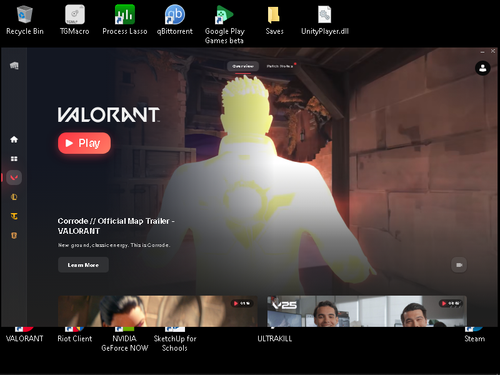Screen dimensions: 500x375
Task: Select the League of Legends sidebar icon
Action: tap(14, 197)
